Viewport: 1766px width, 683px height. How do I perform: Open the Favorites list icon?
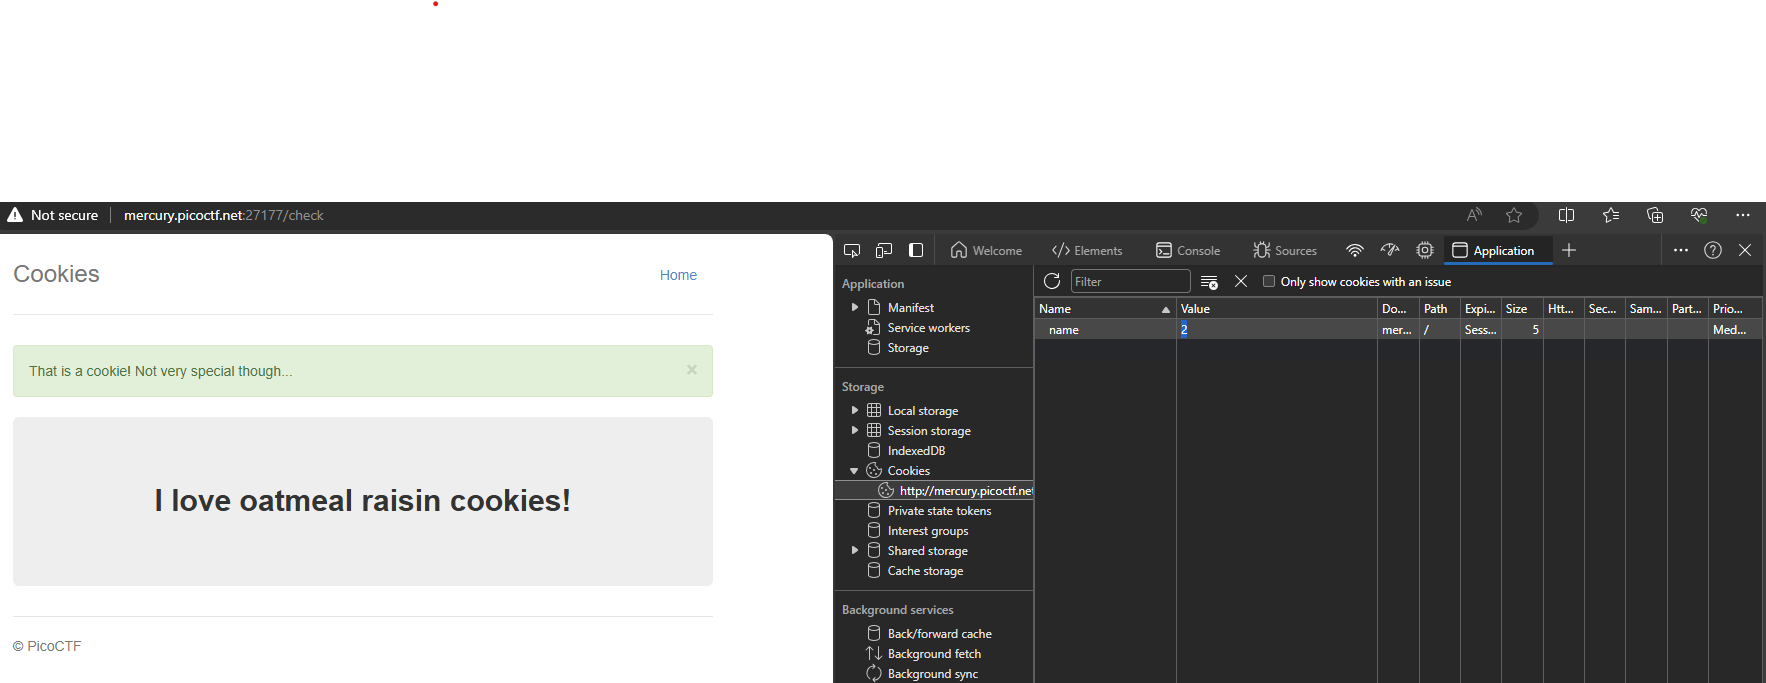click(x=1610, y=215)
